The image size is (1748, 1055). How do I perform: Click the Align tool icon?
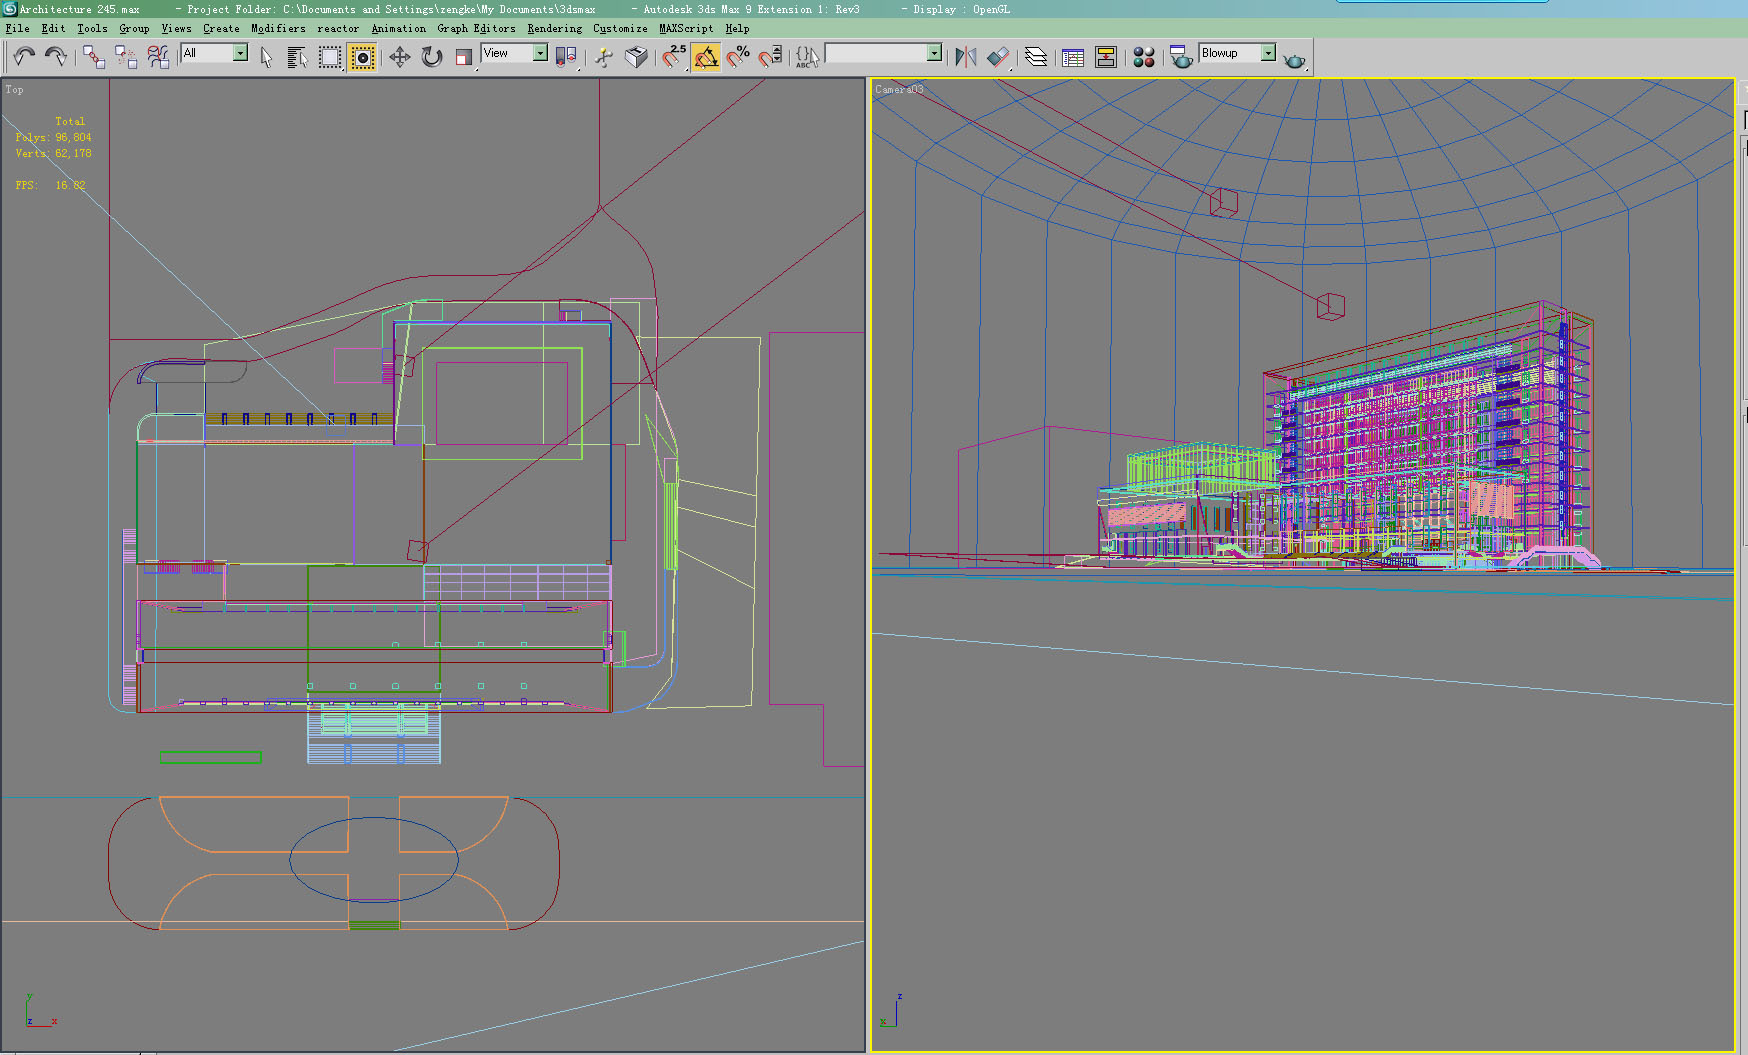tap(998, 57)
